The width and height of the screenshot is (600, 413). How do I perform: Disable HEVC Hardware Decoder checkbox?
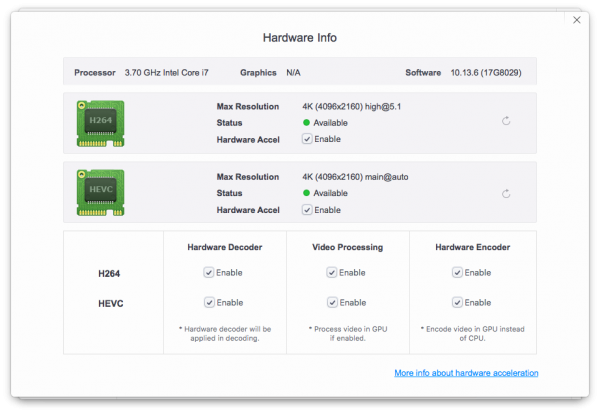point(209,302)
